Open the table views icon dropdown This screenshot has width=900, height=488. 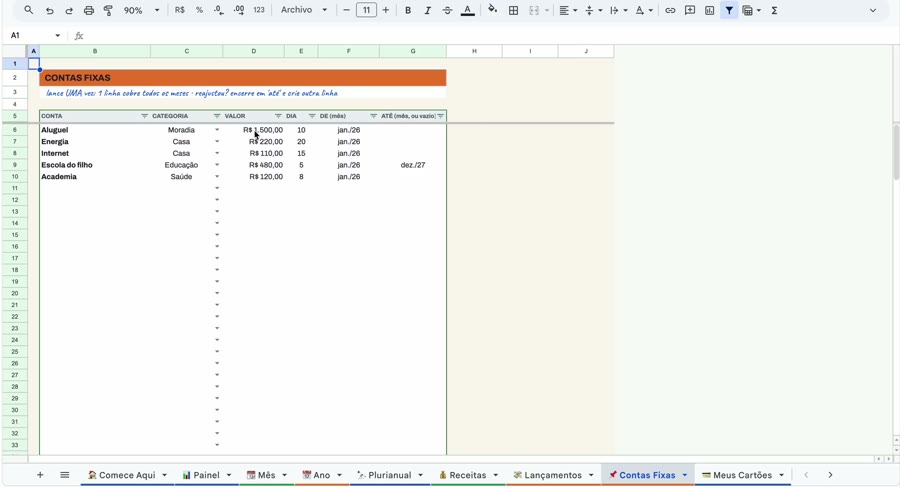(751, 10)
